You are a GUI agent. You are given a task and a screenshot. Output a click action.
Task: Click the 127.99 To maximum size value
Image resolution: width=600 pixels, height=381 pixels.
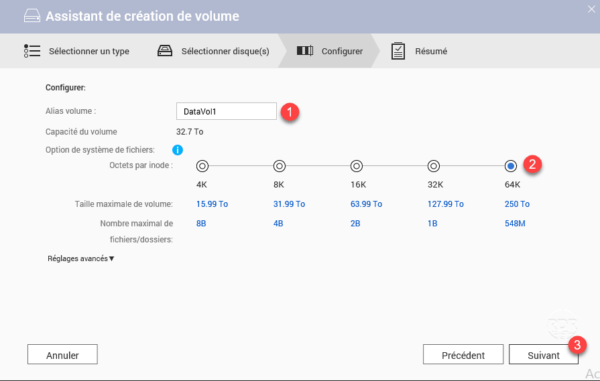[445, 204]
